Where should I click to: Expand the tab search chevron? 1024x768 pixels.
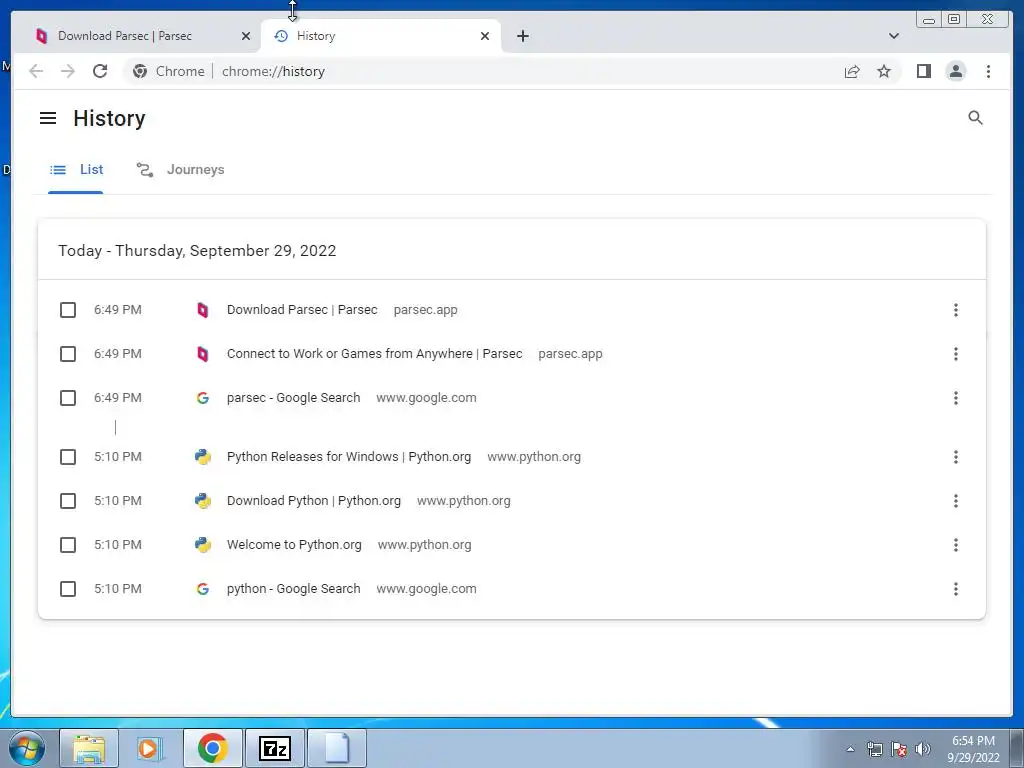point(893,36)
